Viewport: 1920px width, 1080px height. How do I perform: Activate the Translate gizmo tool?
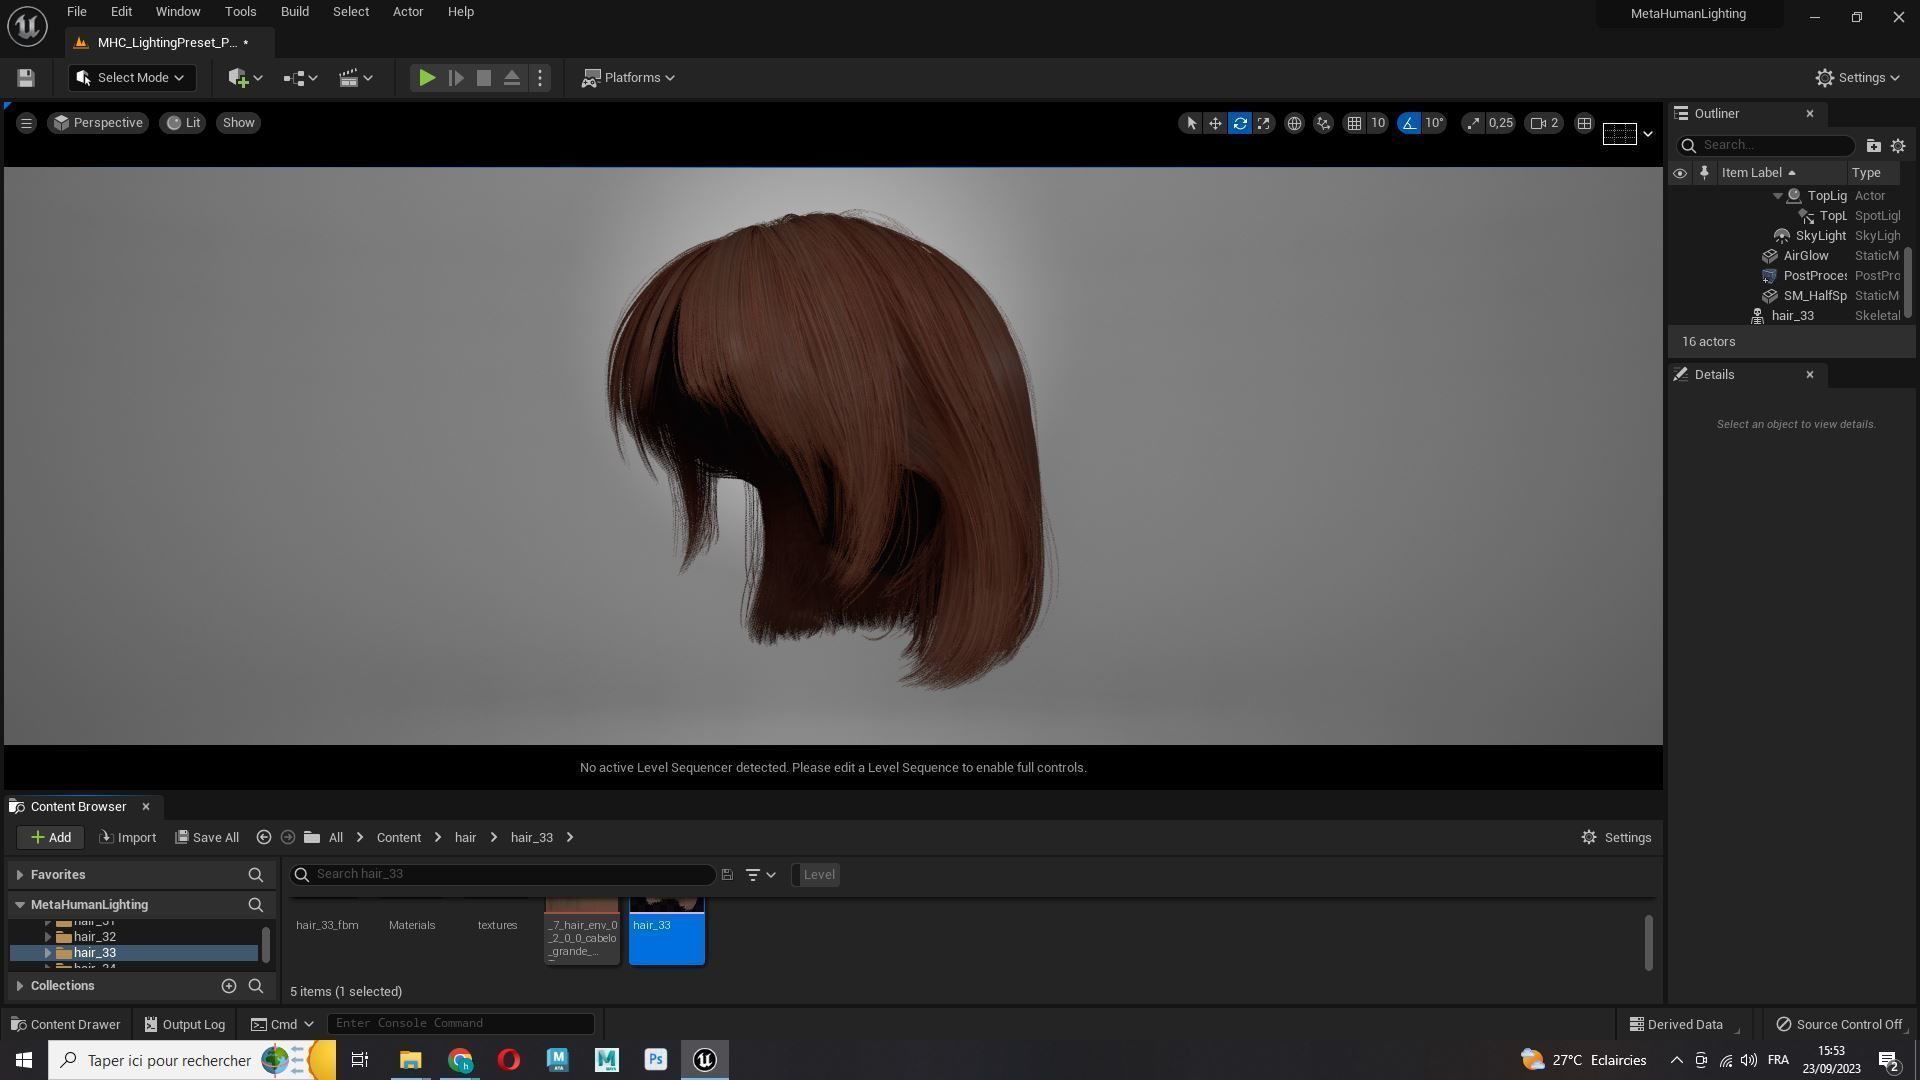(x=1215, y=123)
